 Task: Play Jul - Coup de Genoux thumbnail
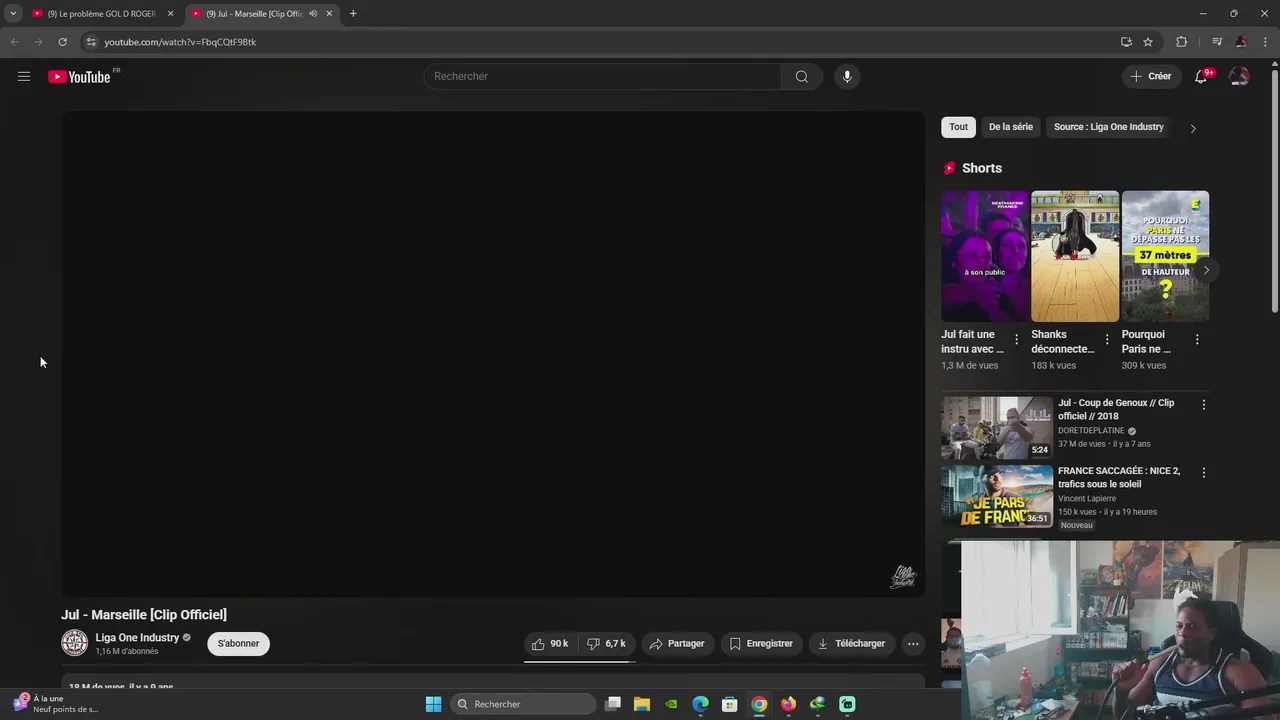(997, 427)
